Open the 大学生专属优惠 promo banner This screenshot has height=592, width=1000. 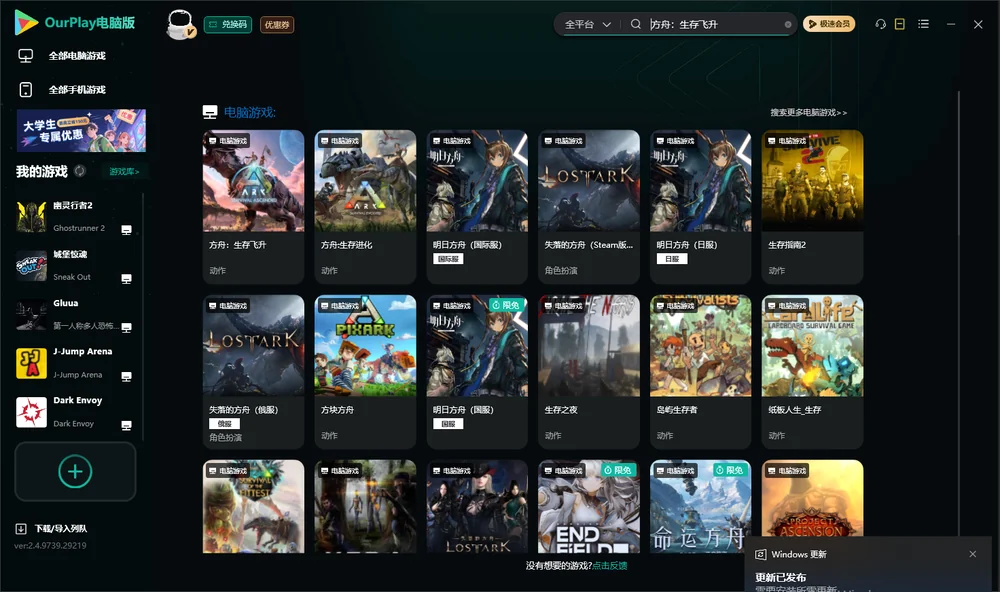81,131
